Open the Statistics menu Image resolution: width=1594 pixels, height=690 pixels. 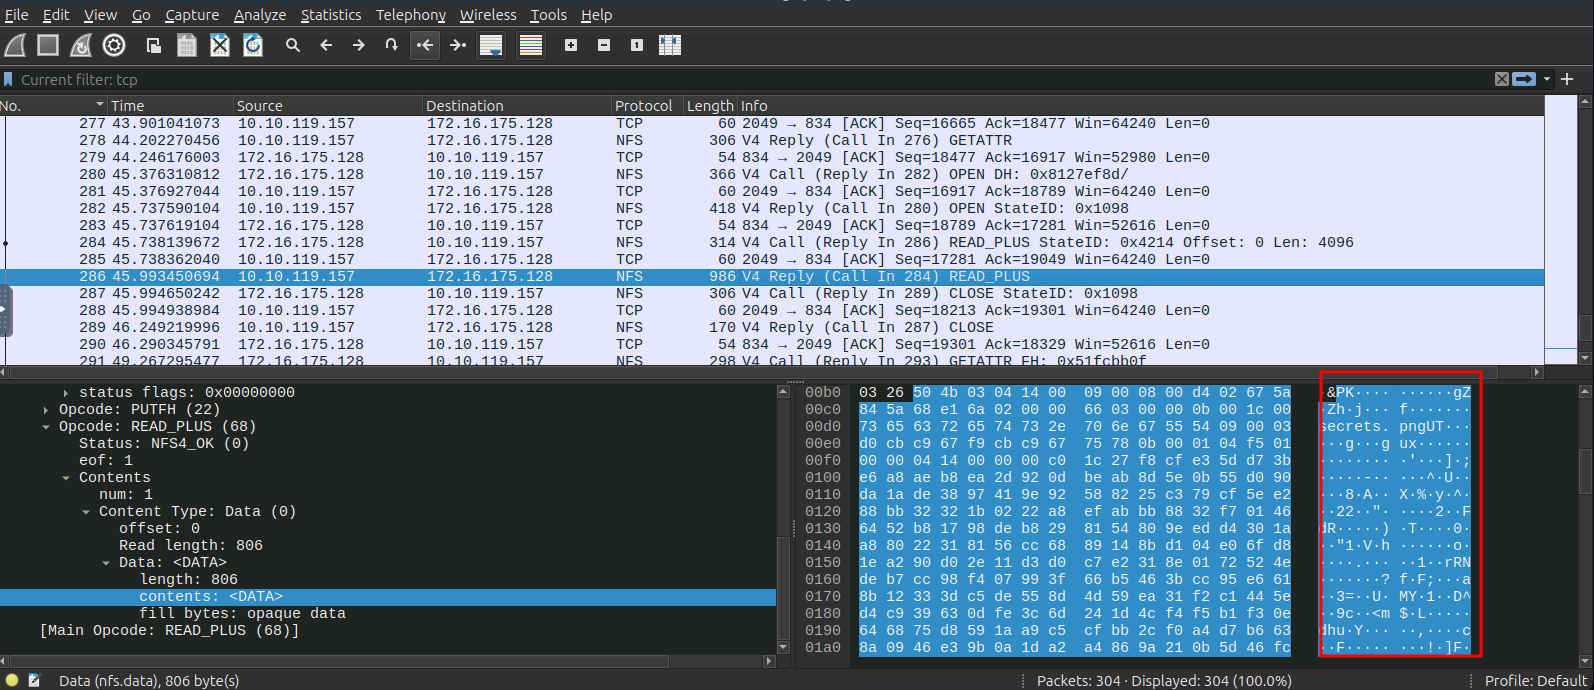330,15
